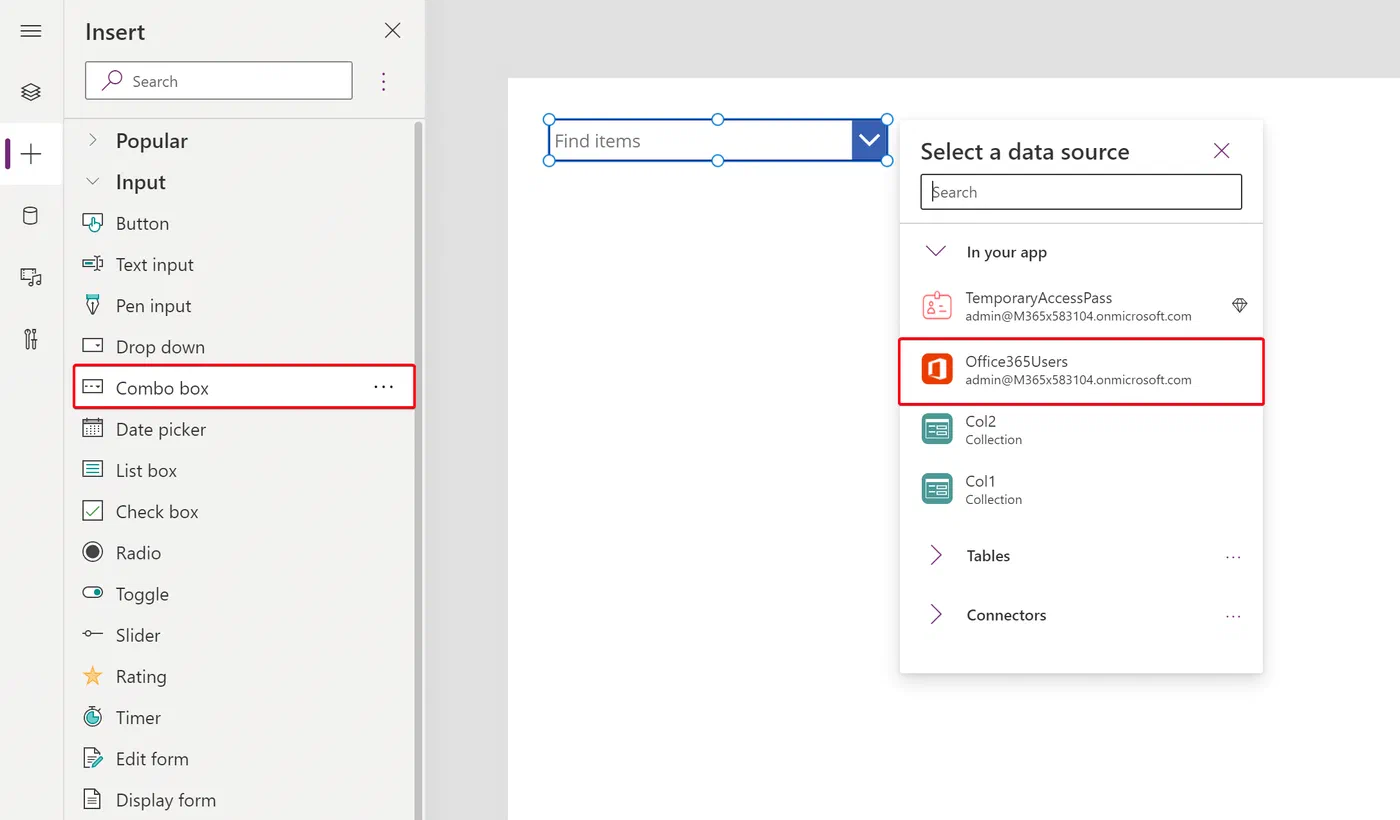Expand the Connectors section
The width and height of the screenshot is (1400, 820).
click(x=936, y=615)
